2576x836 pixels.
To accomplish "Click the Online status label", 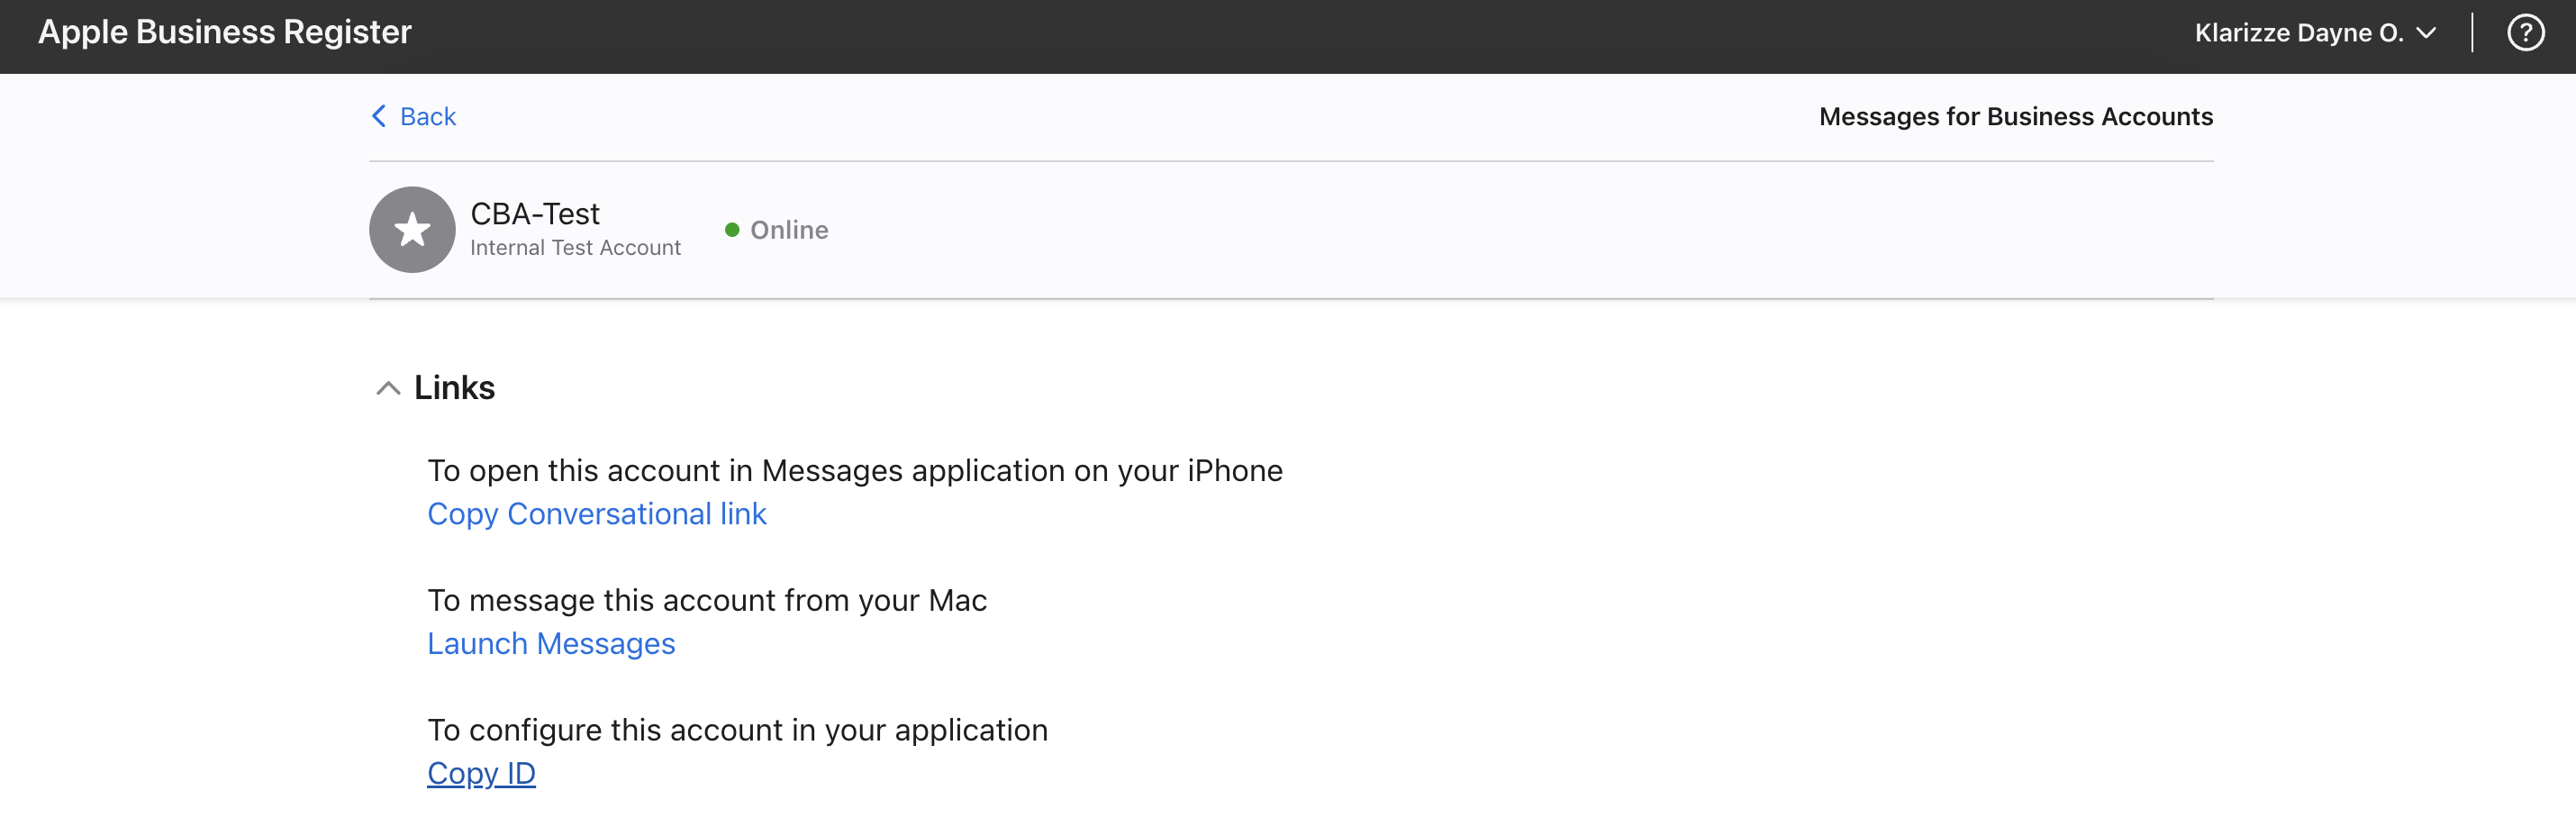I will [x=789, y=230].
